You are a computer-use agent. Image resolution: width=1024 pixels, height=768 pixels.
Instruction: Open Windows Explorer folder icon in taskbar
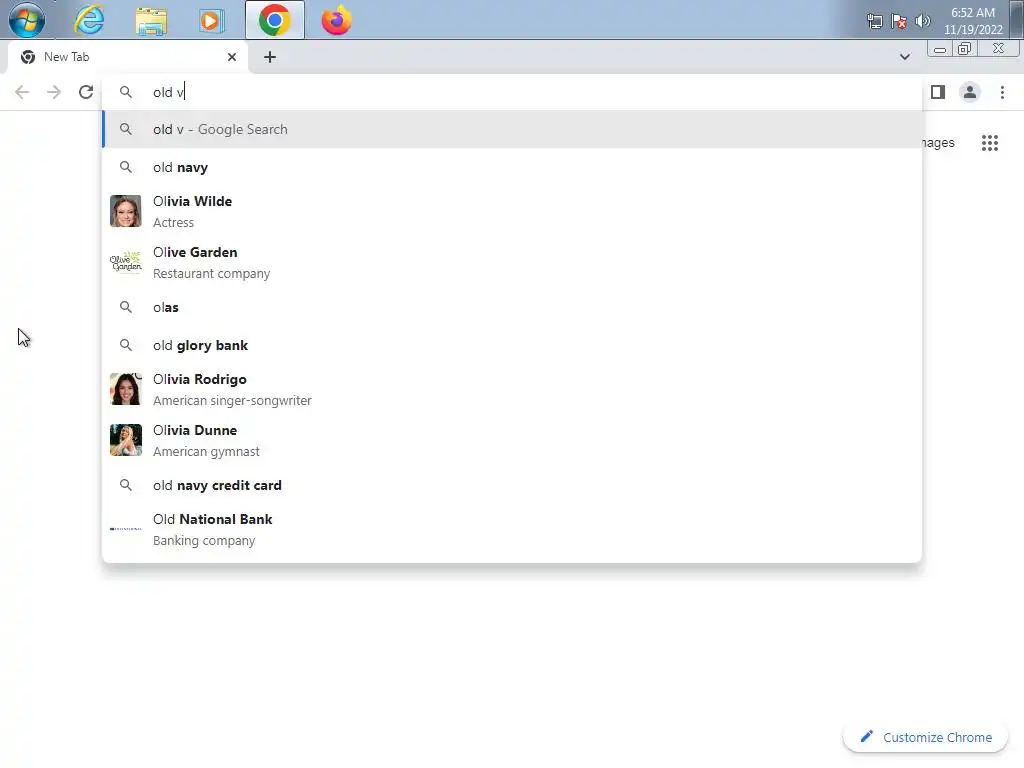tap(151, 21)
